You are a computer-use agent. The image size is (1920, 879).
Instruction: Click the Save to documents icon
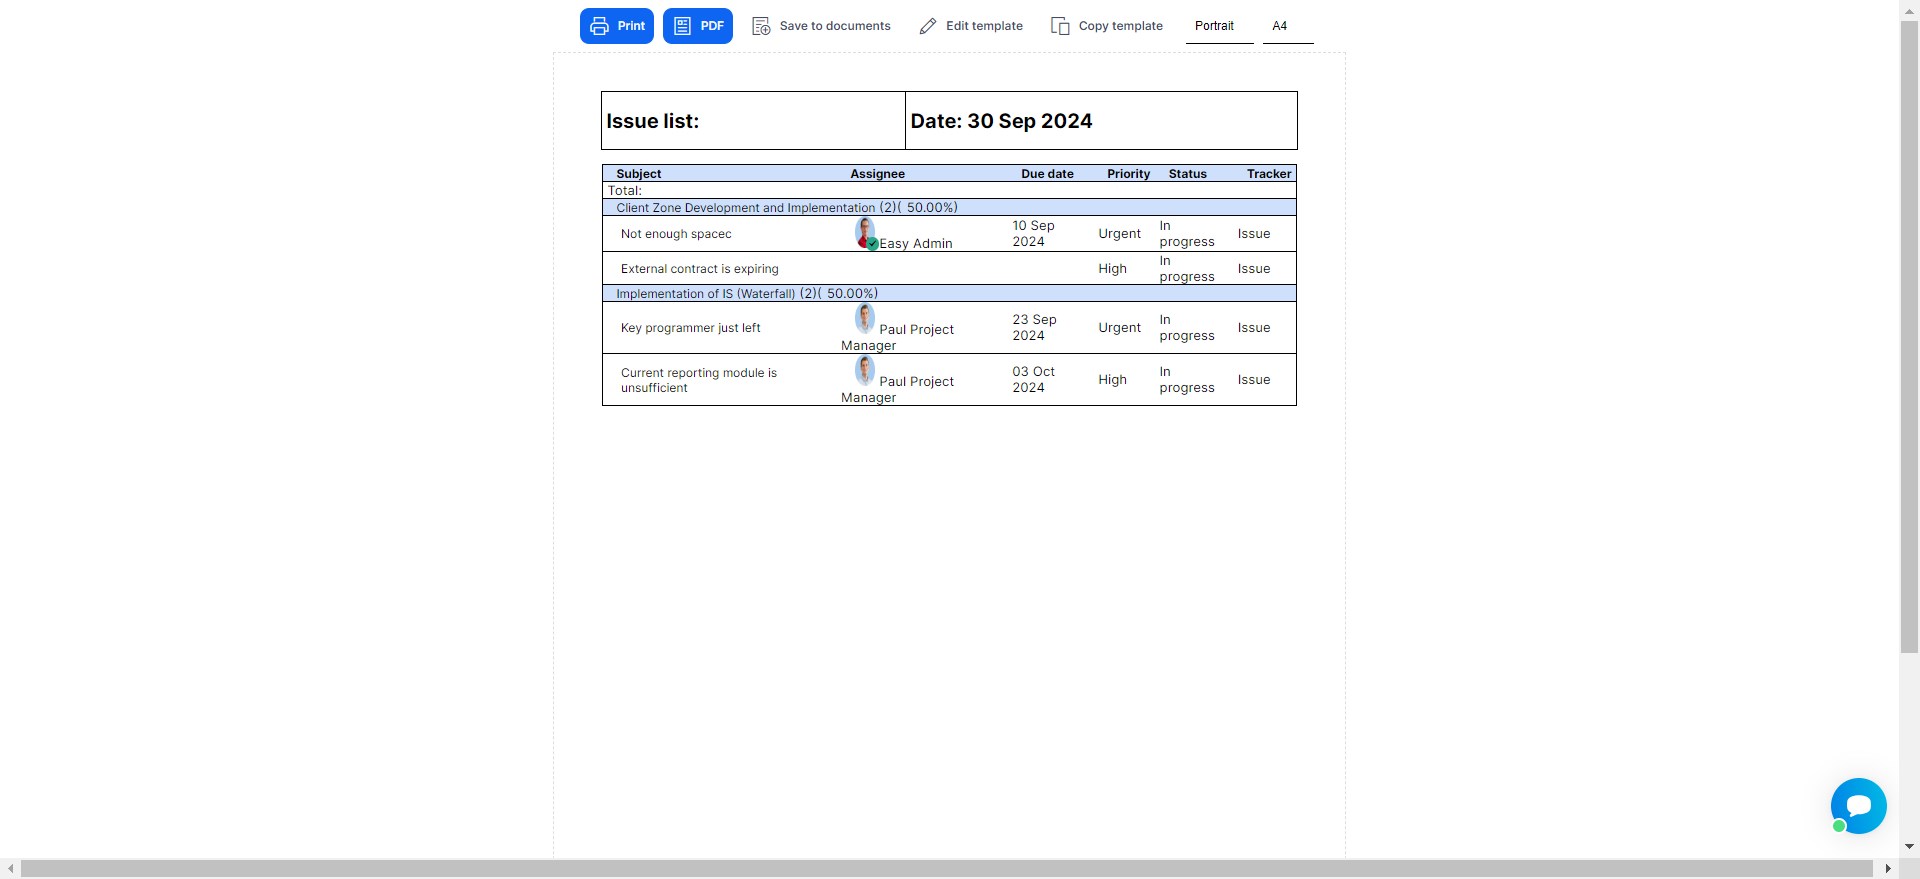pyautogui.click(x=761, y=26)
